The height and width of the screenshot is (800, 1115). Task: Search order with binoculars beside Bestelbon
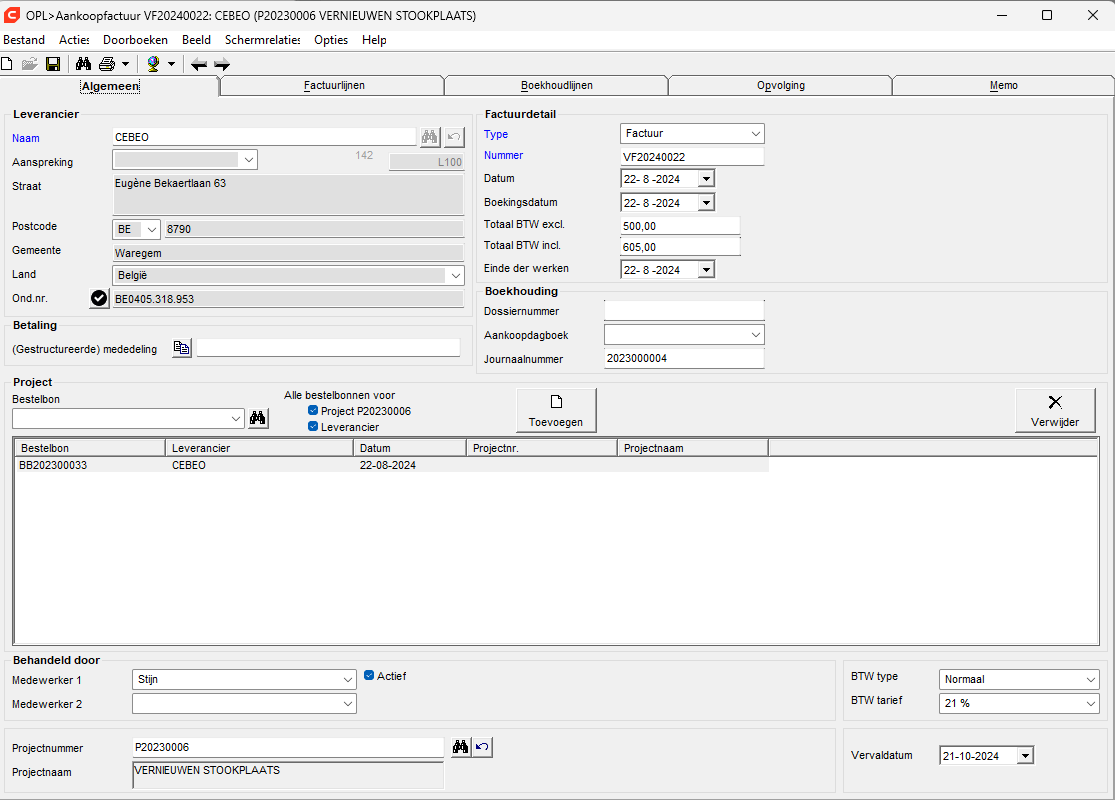257,418
